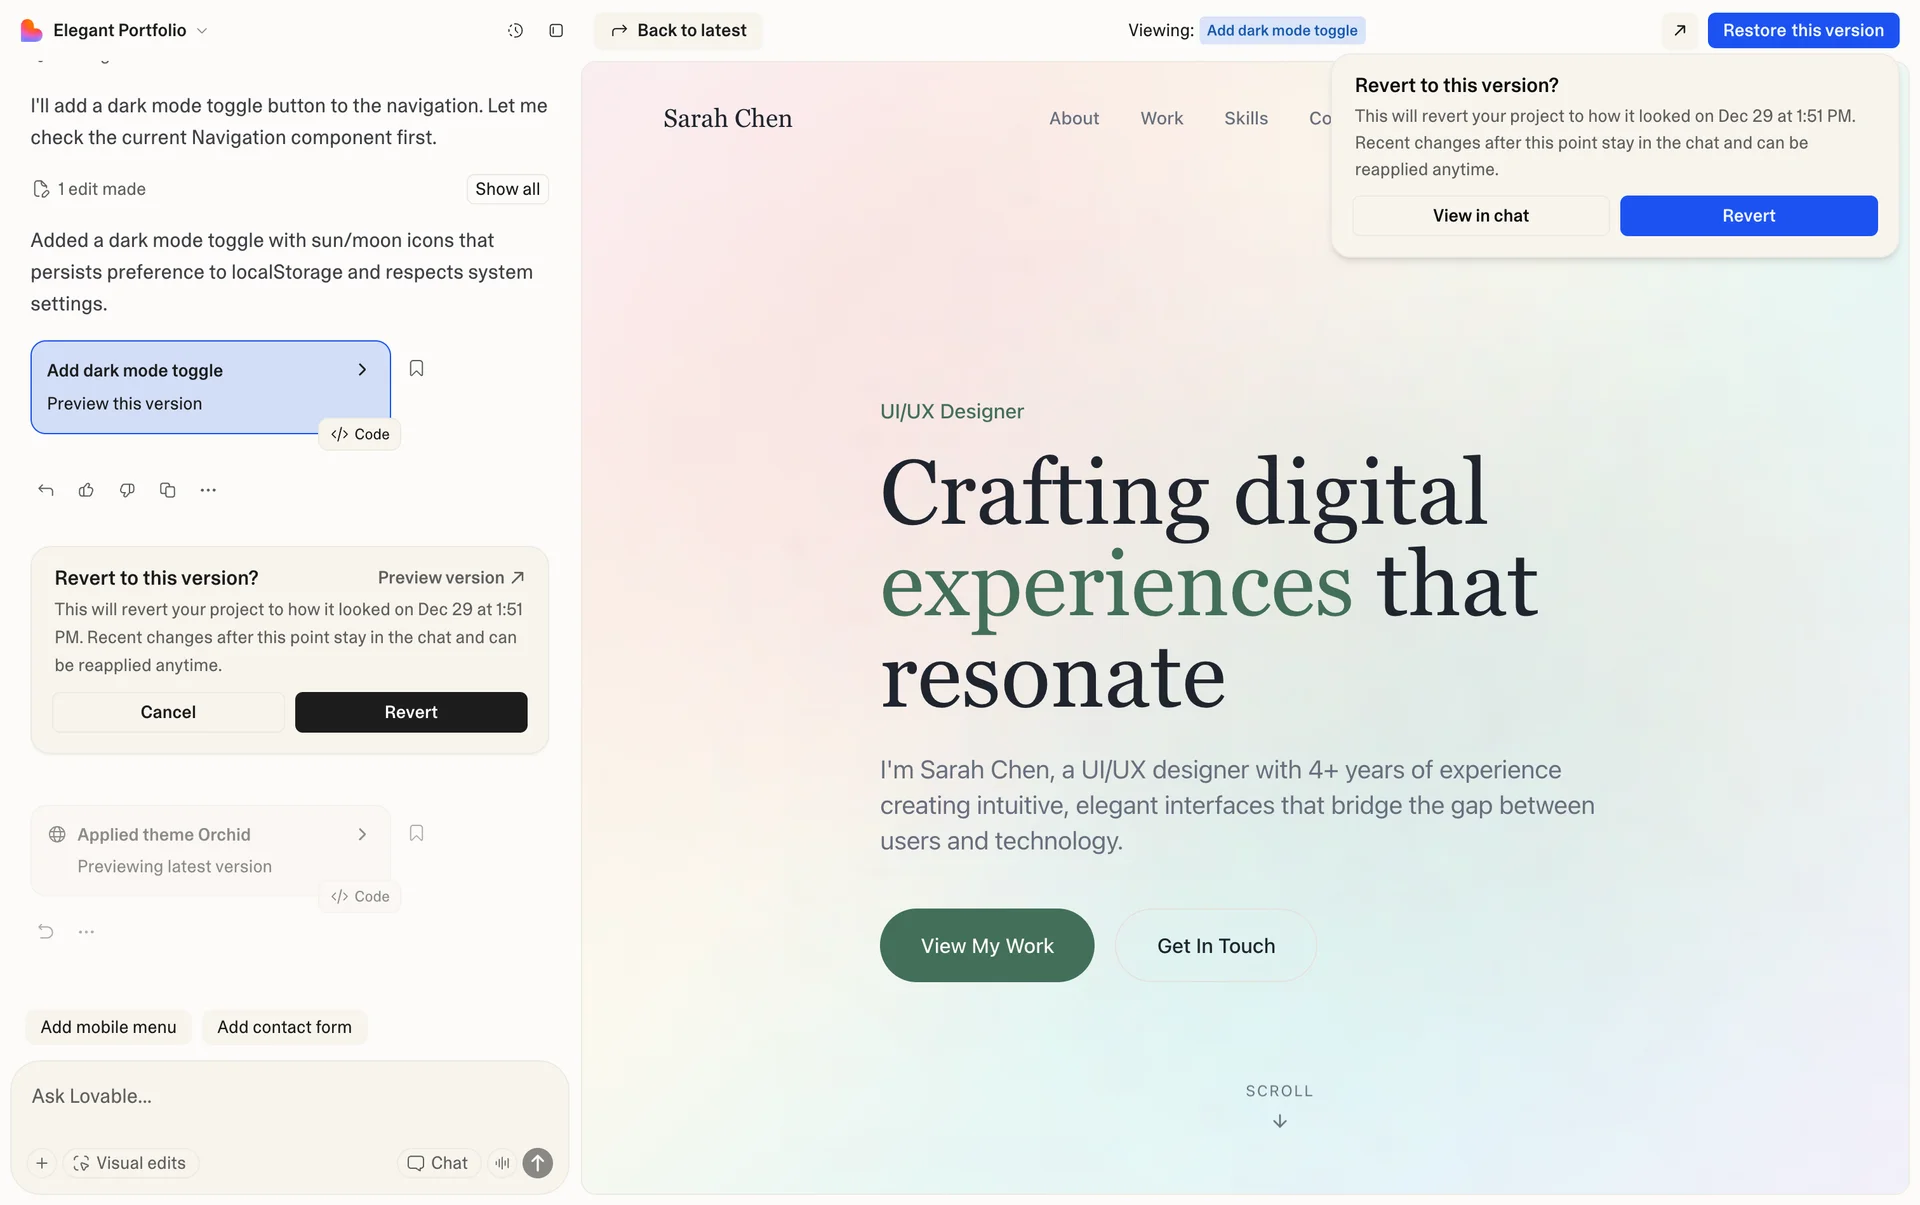Toggle the sidebar panel icon
The width and height of the screenshot is (1920, 1205).
[x=556, y=31]
